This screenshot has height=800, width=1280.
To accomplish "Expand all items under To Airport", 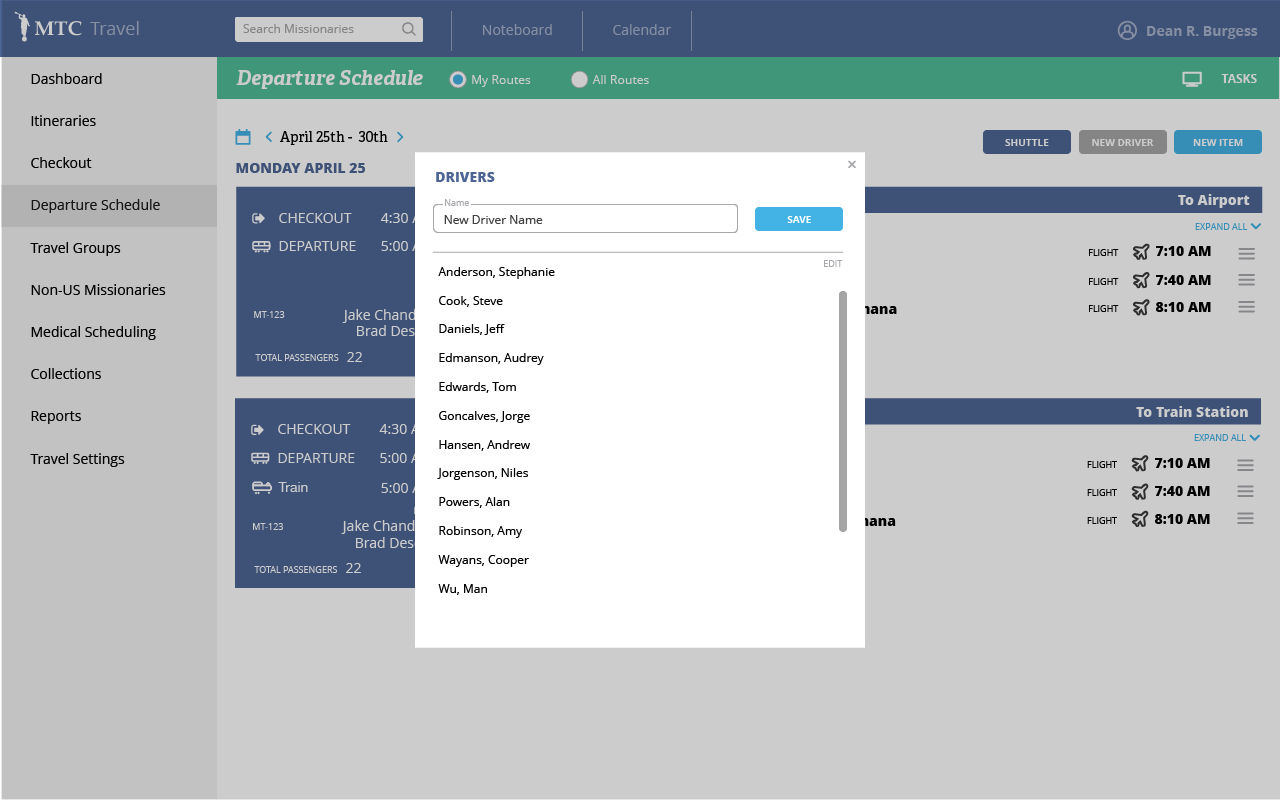I will 1227,227.
